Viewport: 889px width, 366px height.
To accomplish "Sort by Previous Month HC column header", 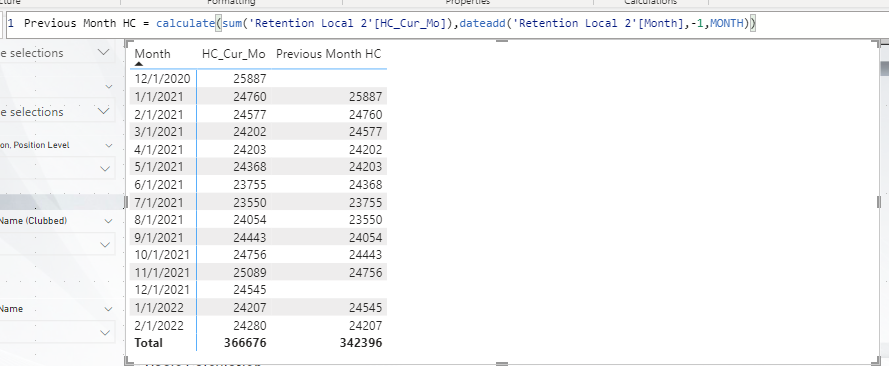I will coord(329,54).
